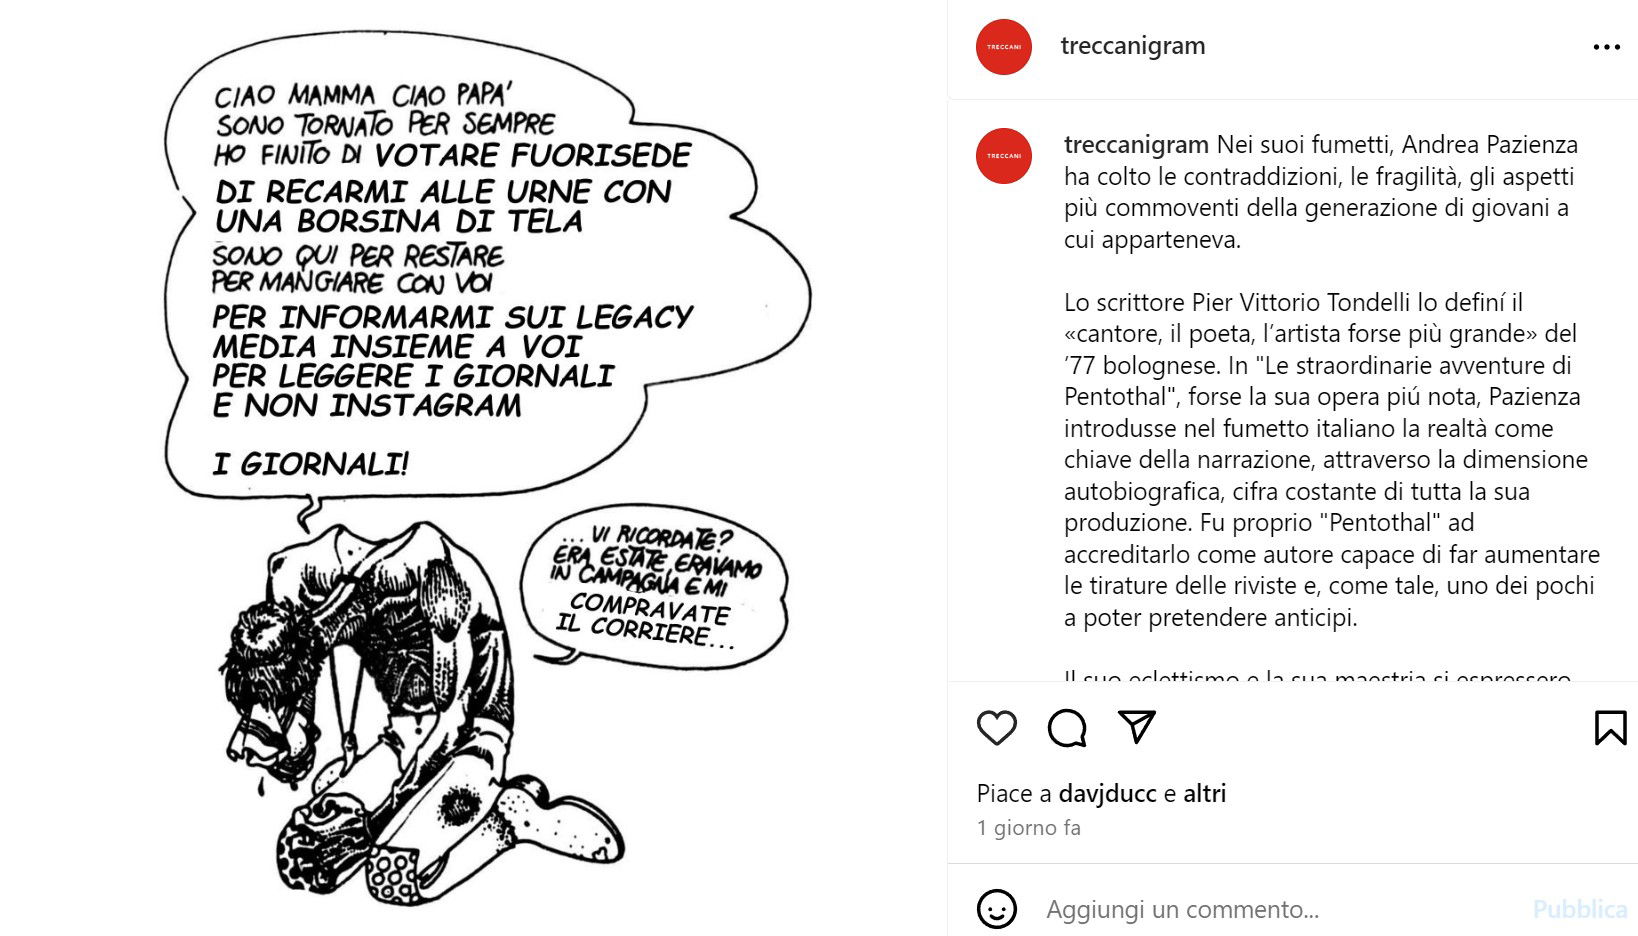This screenshot has height=936, width=1638.
Task: Open the three-dot more options menu
Action: [x=1606, y=47]
